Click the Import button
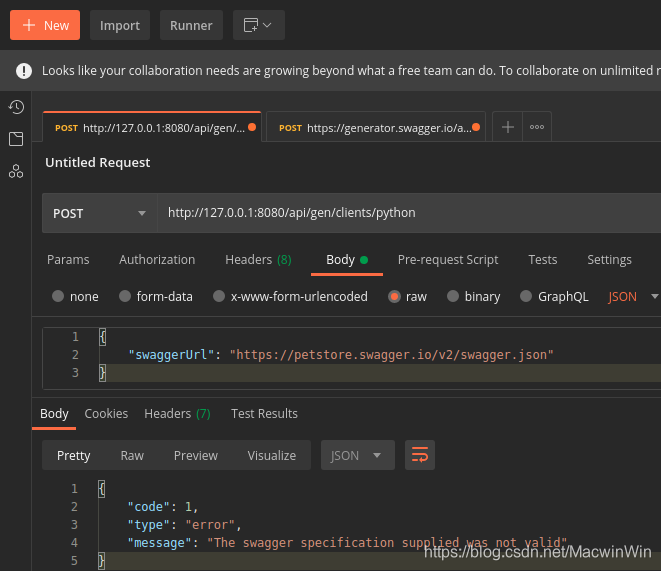 120,25
